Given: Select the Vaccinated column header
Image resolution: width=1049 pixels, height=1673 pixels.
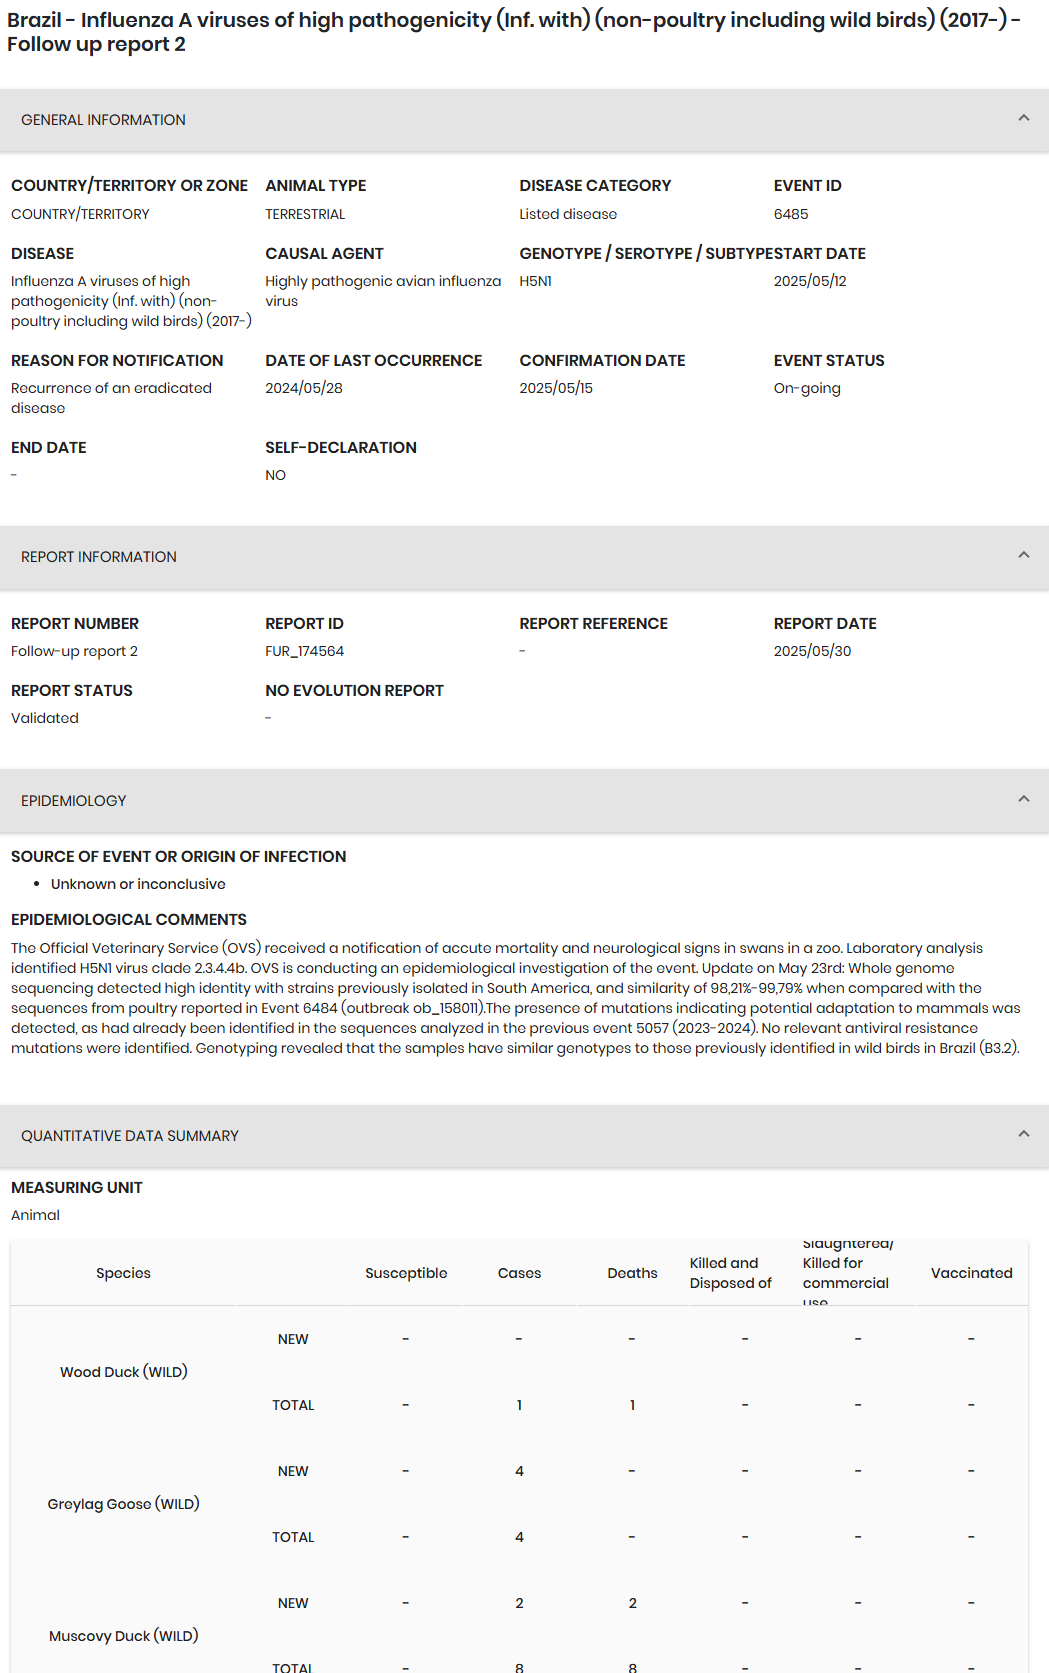Looking at the screenshot, I should coord(971,1273).
